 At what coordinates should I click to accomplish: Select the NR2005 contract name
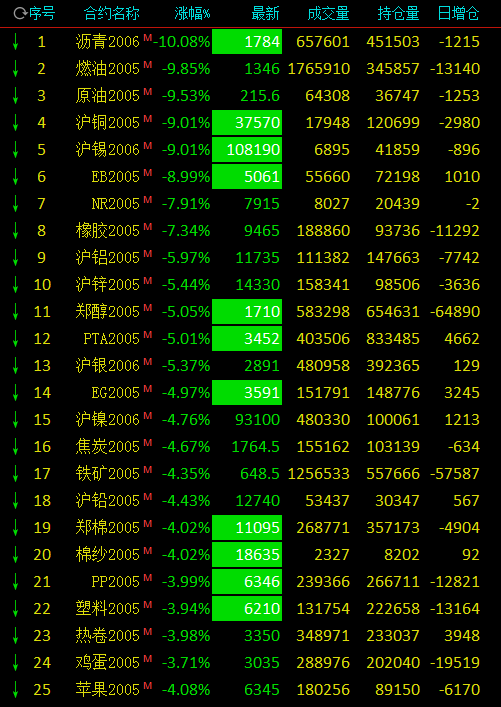[x=115, y=204]
